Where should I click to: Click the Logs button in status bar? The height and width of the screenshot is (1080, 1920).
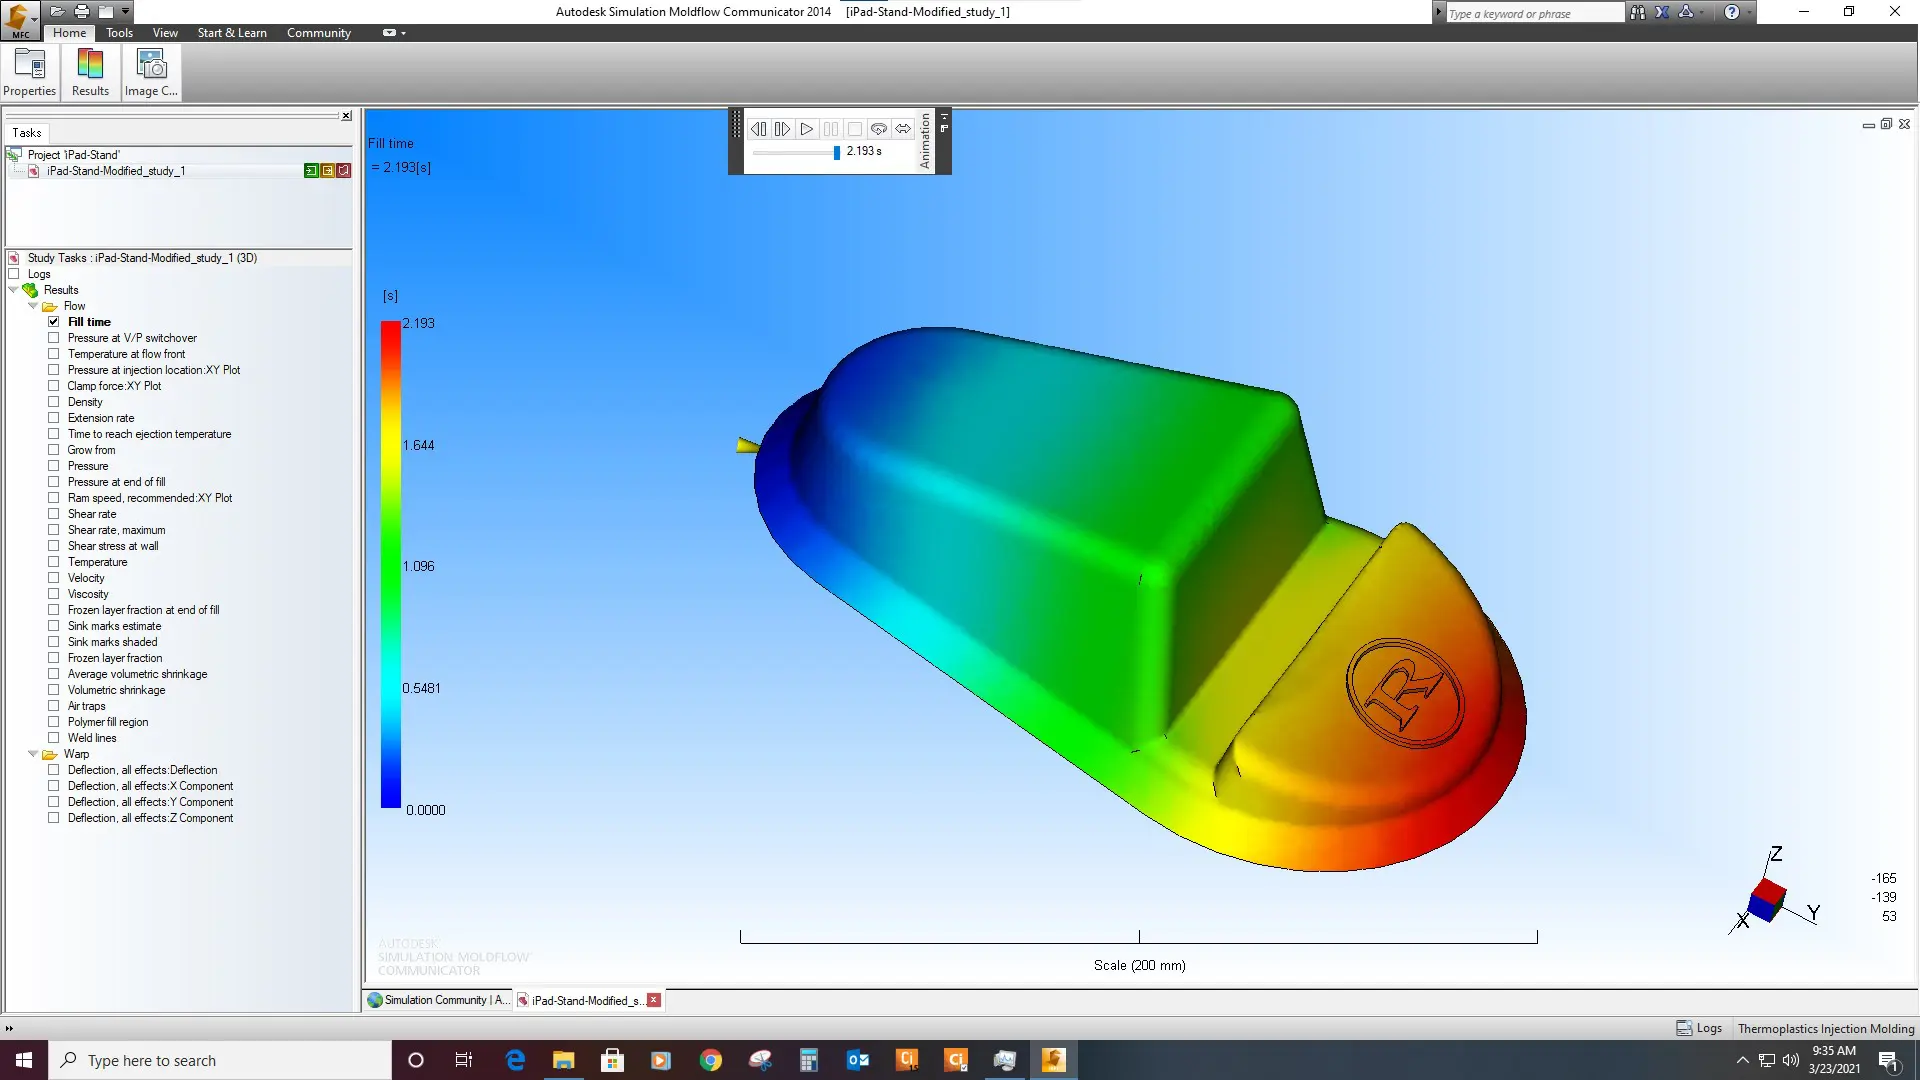tap(1699, 1028)
